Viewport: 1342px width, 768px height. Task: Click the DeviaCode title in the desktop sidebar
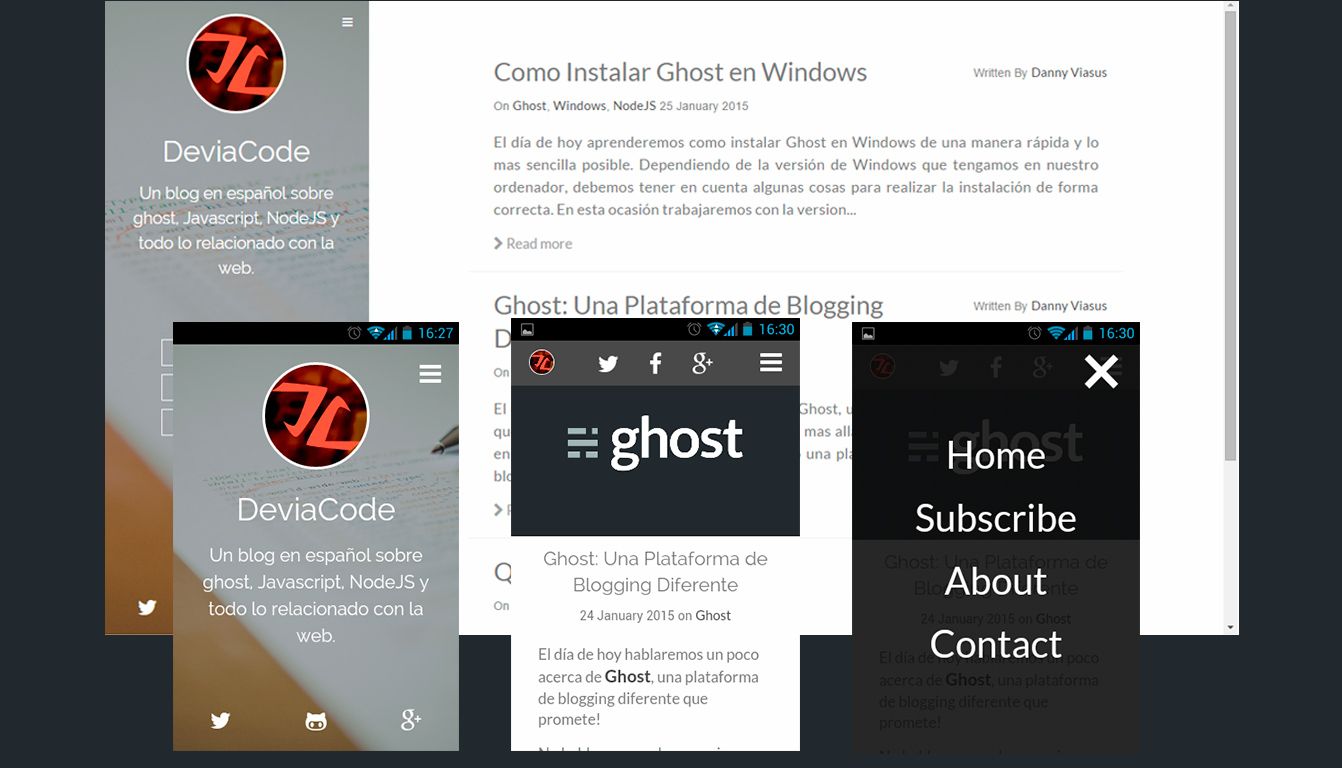236,152
